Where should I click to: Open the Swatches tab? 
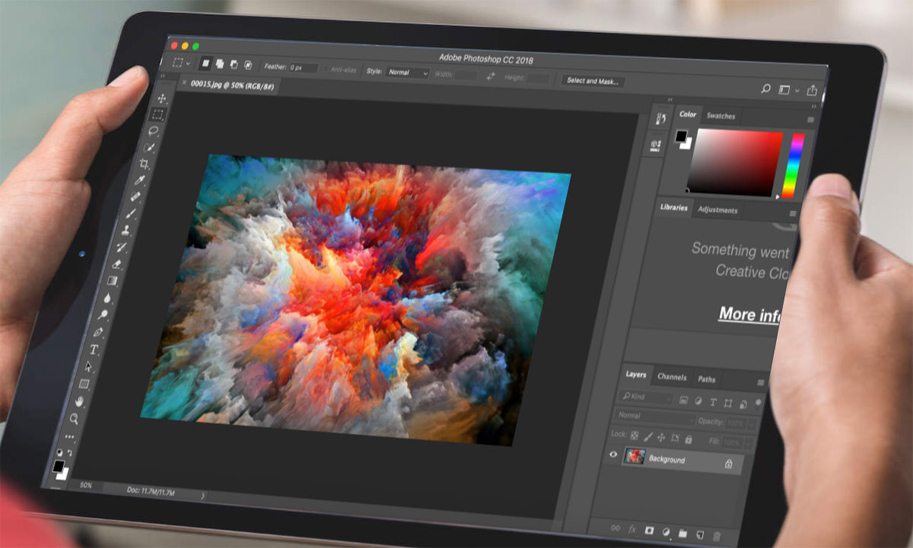tap(720, 116)
